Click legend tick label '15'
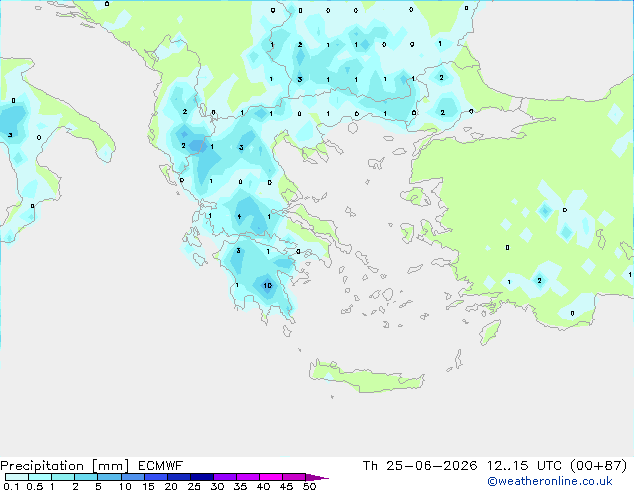Screen dimensions: 634x490 click(148, 486)
